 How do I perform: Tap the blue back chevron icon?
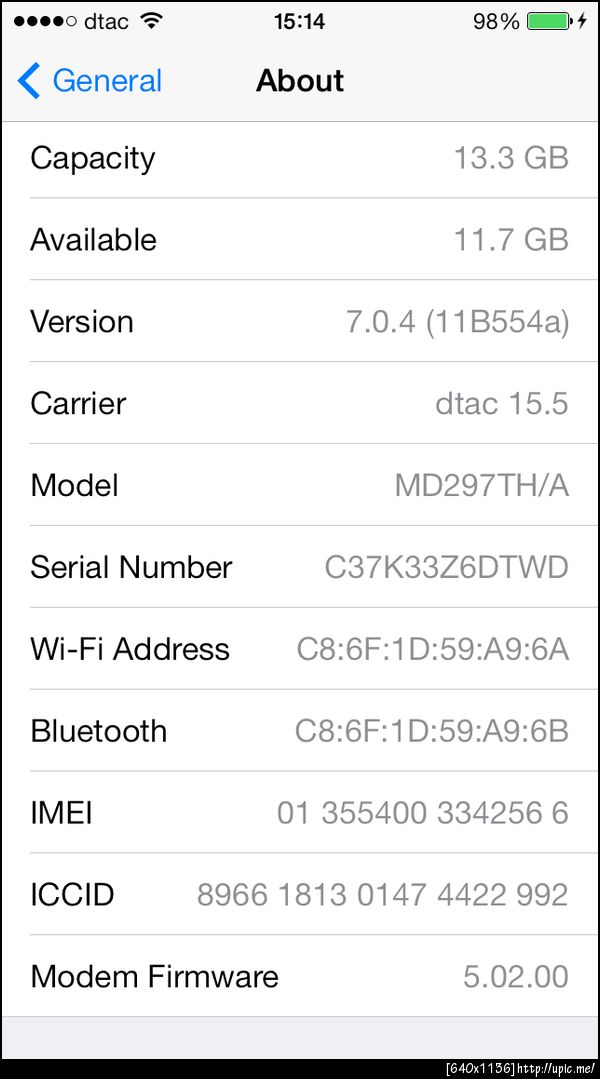(x=29, y=81)
